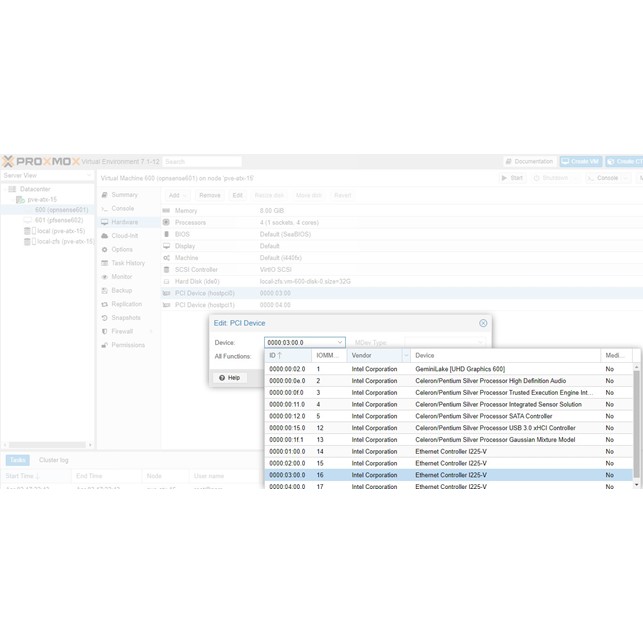Open the Cloud-Init section icon
The width and height of the screenshot is (643, 643).
point(105,236)
